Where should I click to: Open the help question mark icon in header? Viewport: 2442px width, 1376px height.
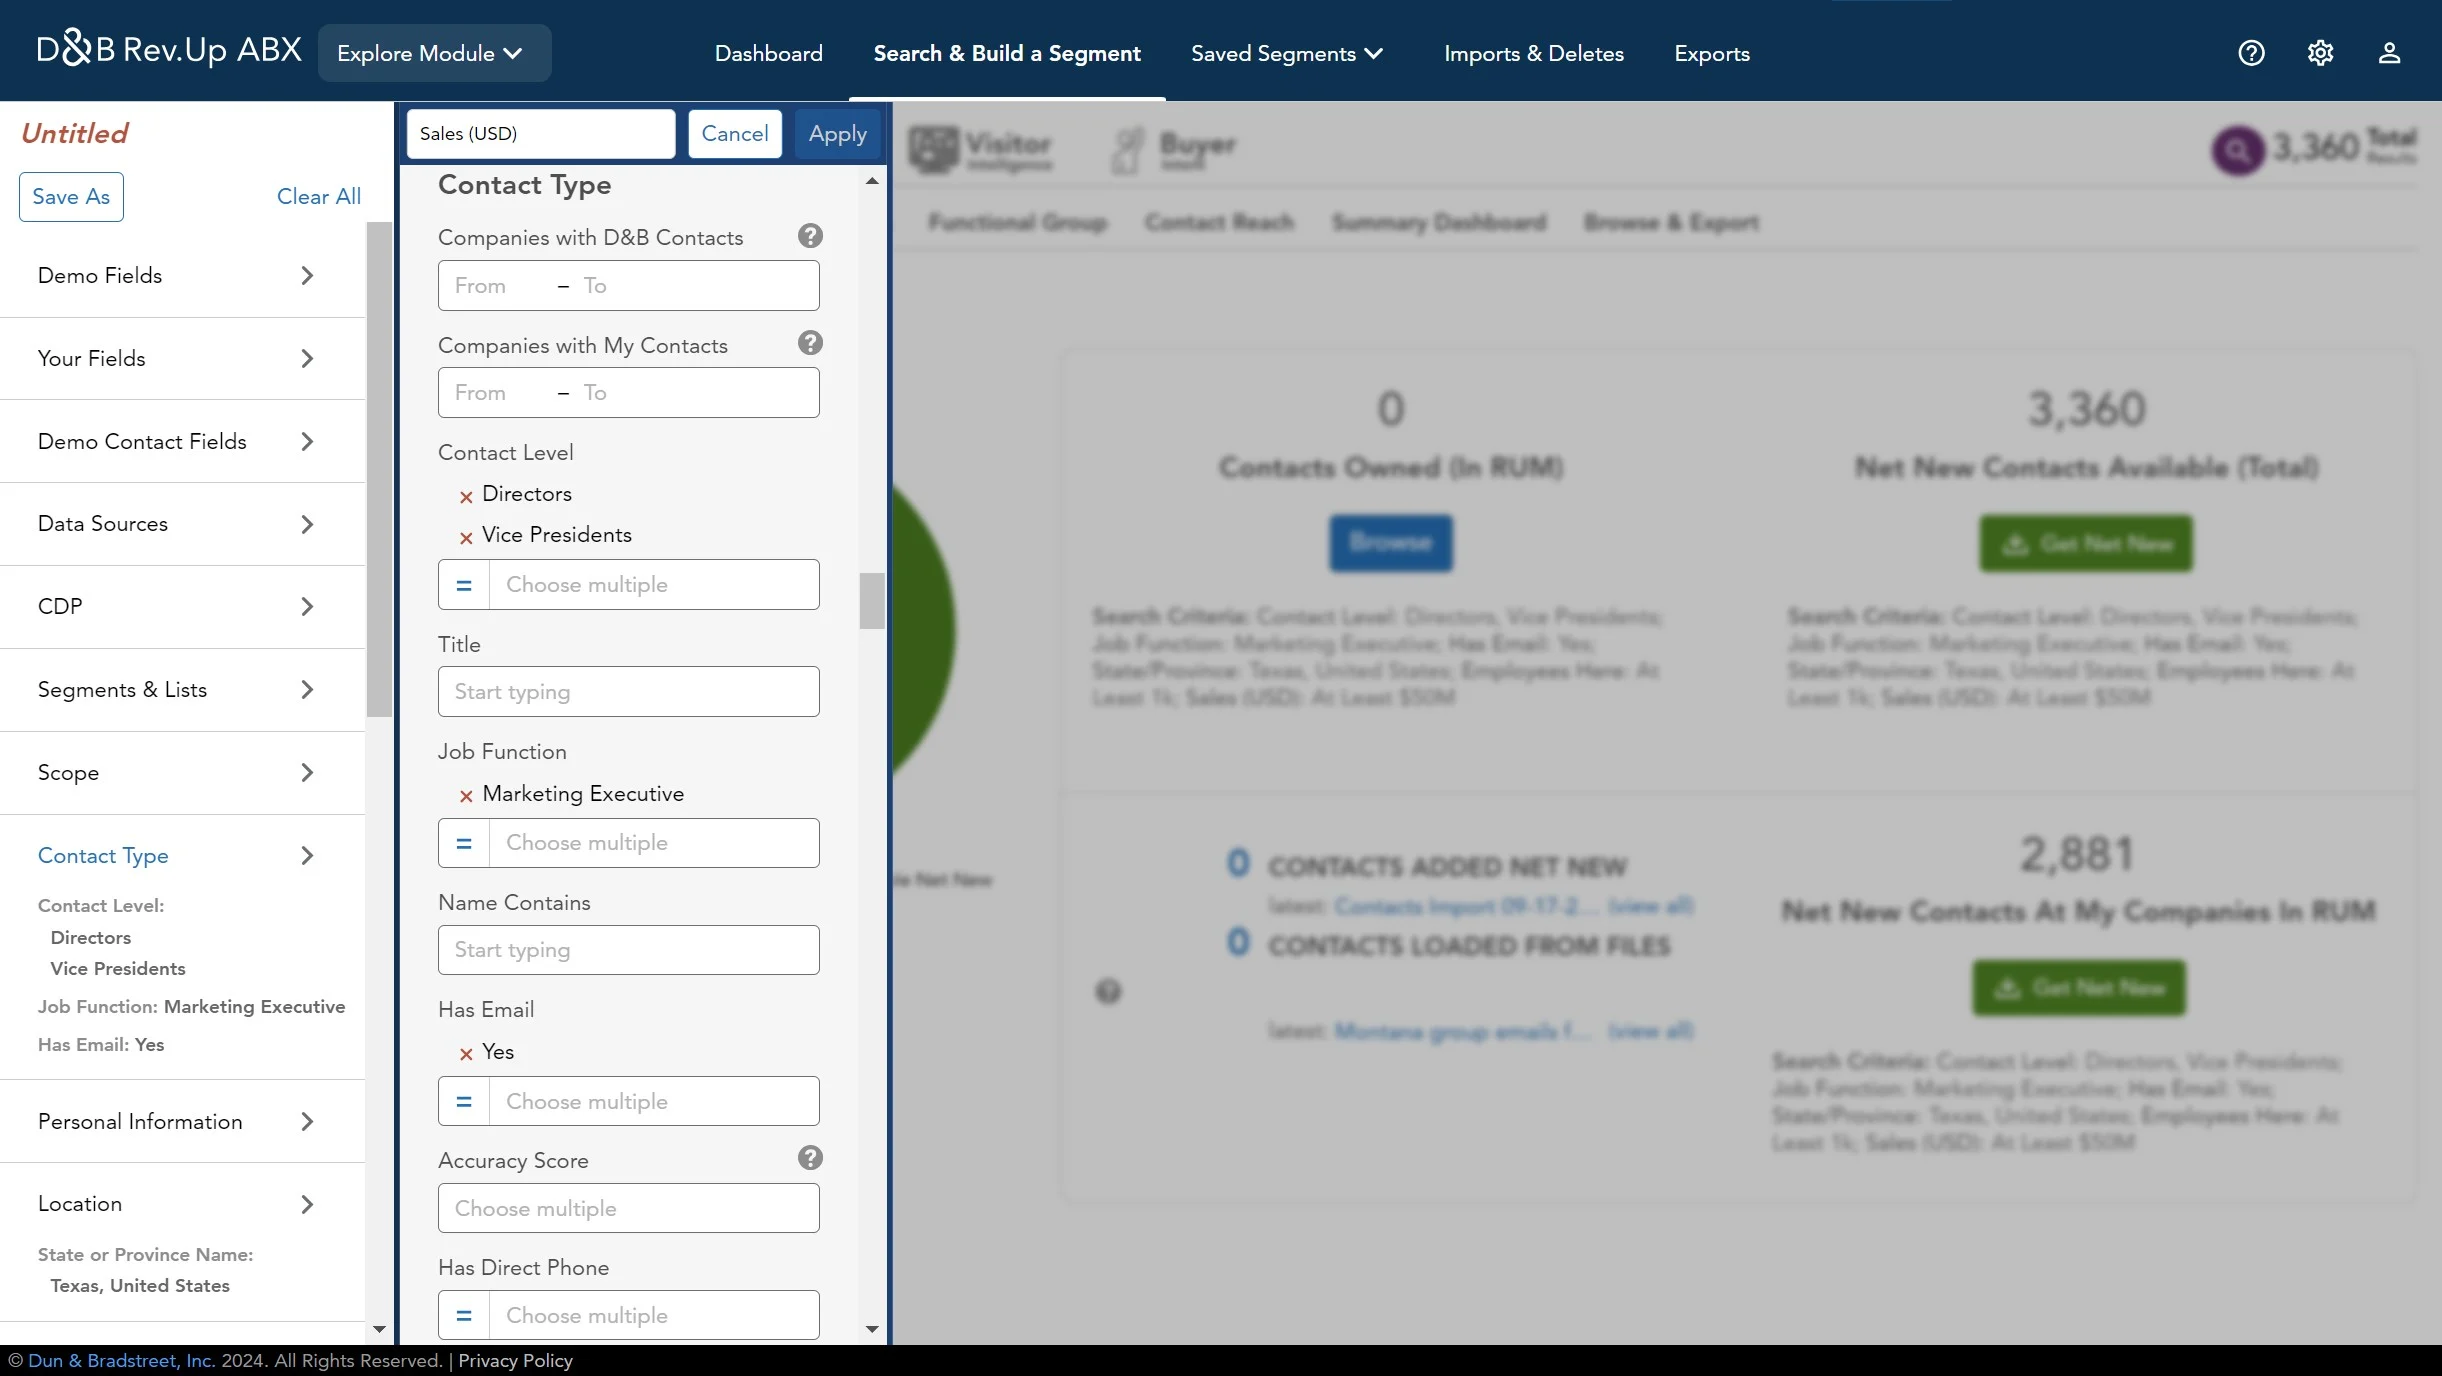pyautogui.click(x=2251, y=53)
